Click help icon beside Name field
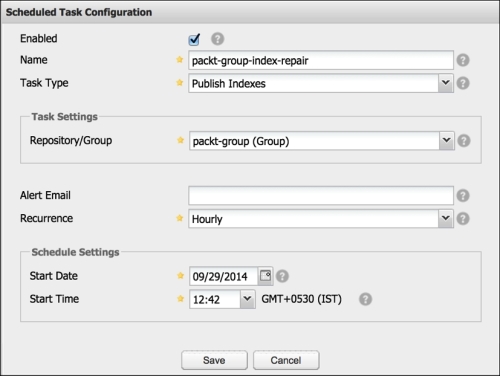 463,60
